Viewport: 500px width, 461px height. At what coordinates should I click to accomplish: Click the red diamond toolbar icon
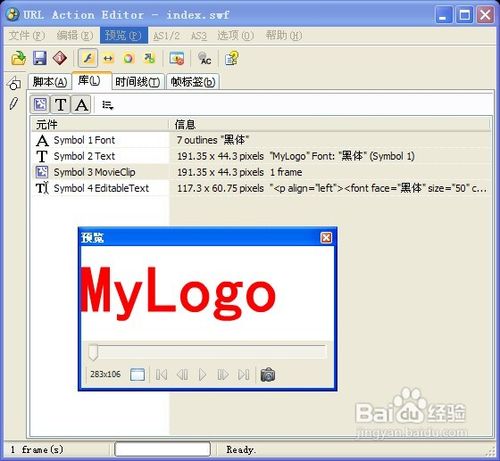coord(60,58)
